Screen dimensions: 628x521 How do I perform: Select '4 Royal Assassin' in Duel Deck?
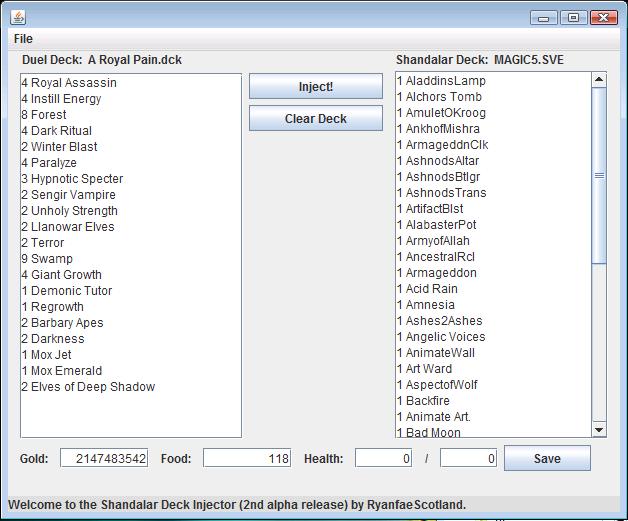(131, 82)
